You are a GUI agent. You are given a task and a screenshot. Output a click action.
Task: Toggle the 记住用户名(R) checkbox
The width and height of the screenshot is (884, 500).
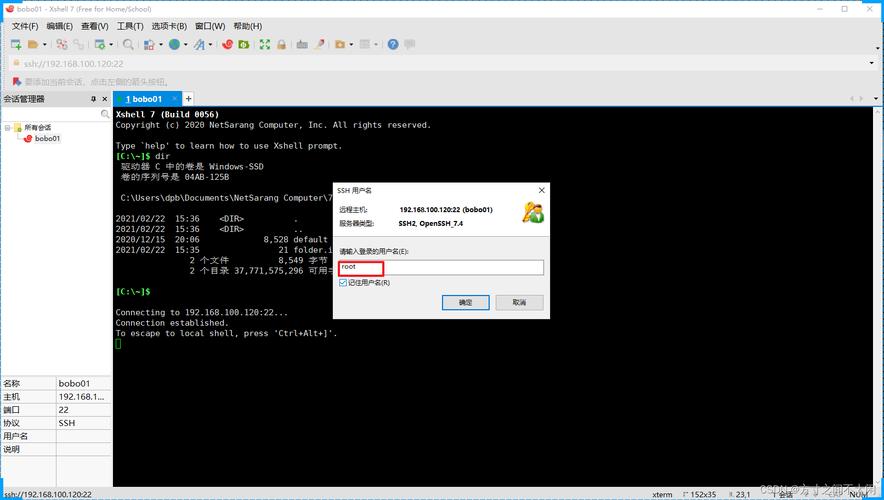pos(343,282)
